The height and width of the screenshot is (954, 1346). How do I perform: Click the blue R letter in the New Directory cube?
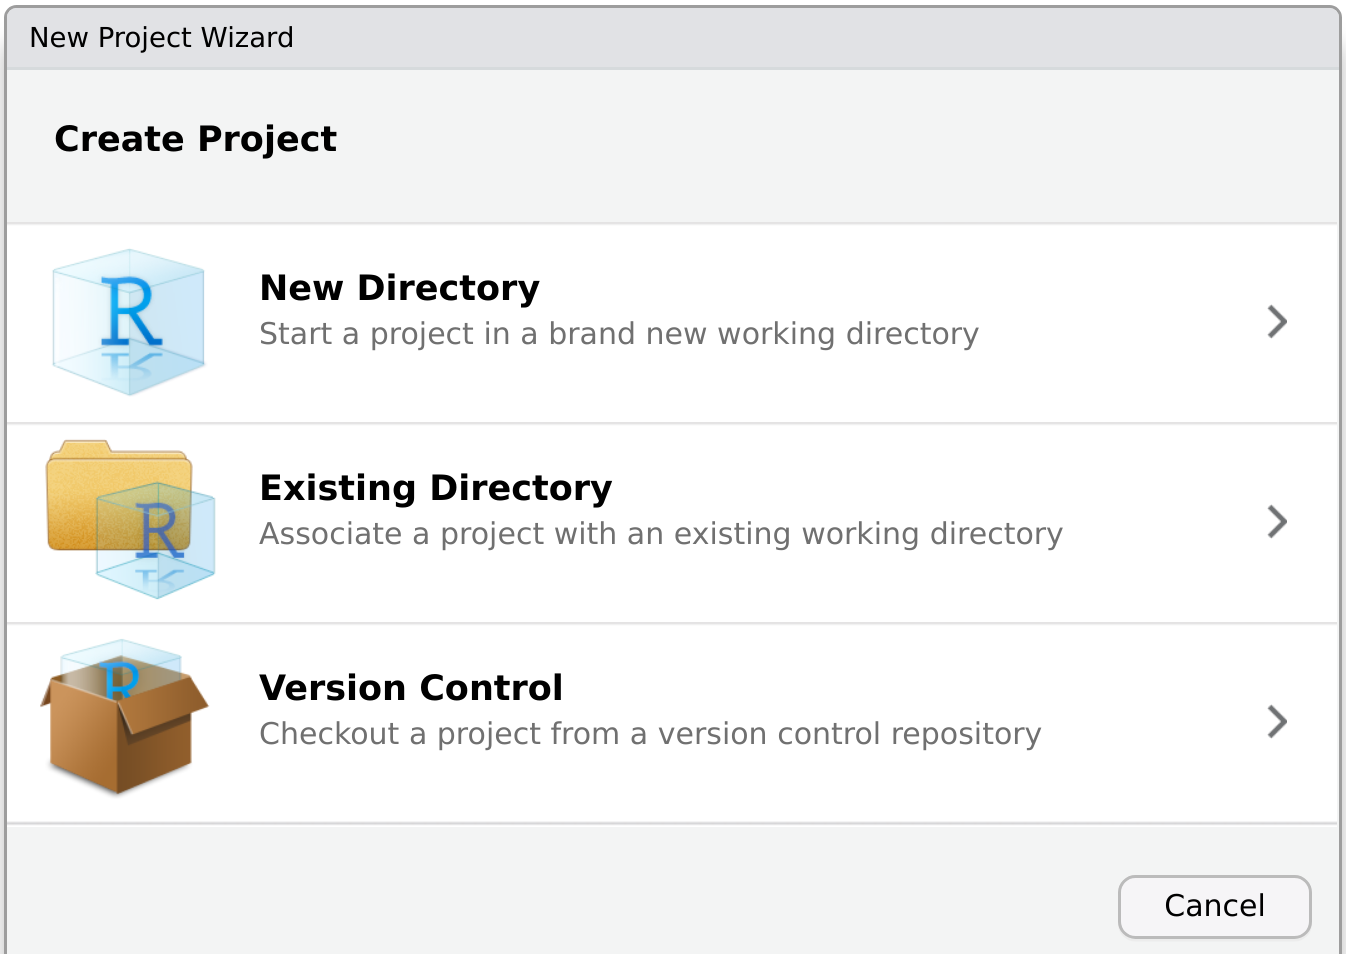pos(130,312)
